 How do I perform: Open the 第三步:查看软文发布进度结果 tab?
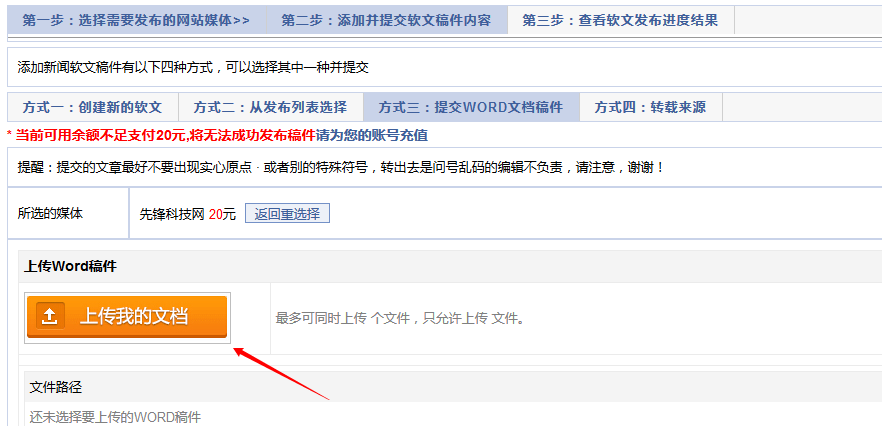pyautogui.click(x=620, y=21)
